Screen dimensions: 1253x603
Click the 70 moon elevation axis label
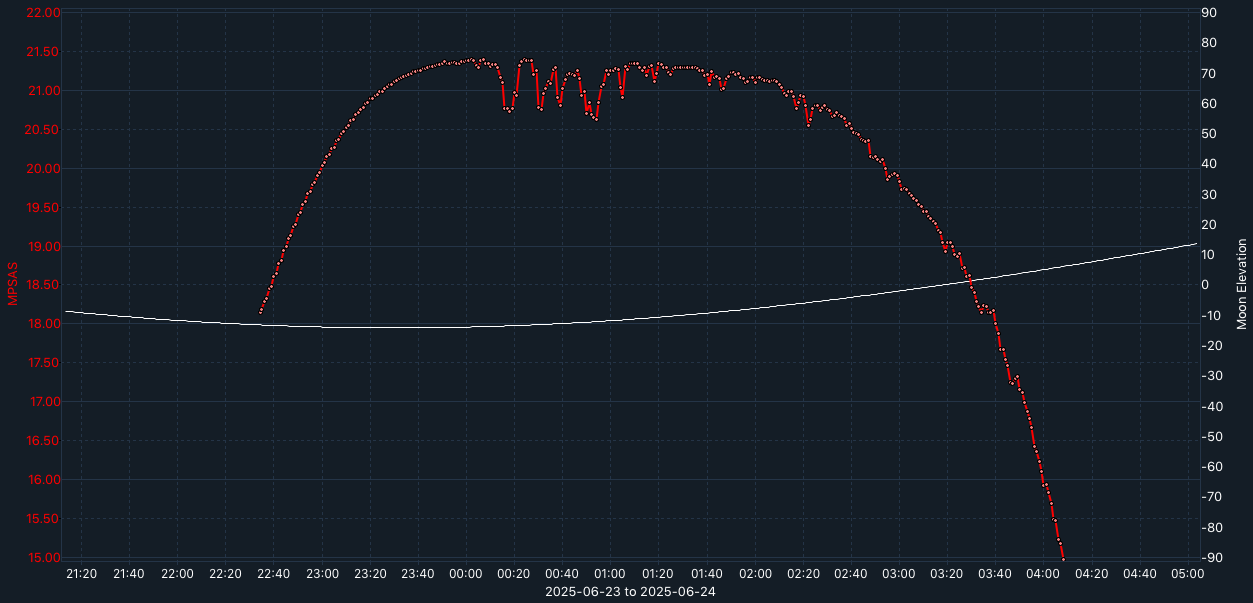1208,74
